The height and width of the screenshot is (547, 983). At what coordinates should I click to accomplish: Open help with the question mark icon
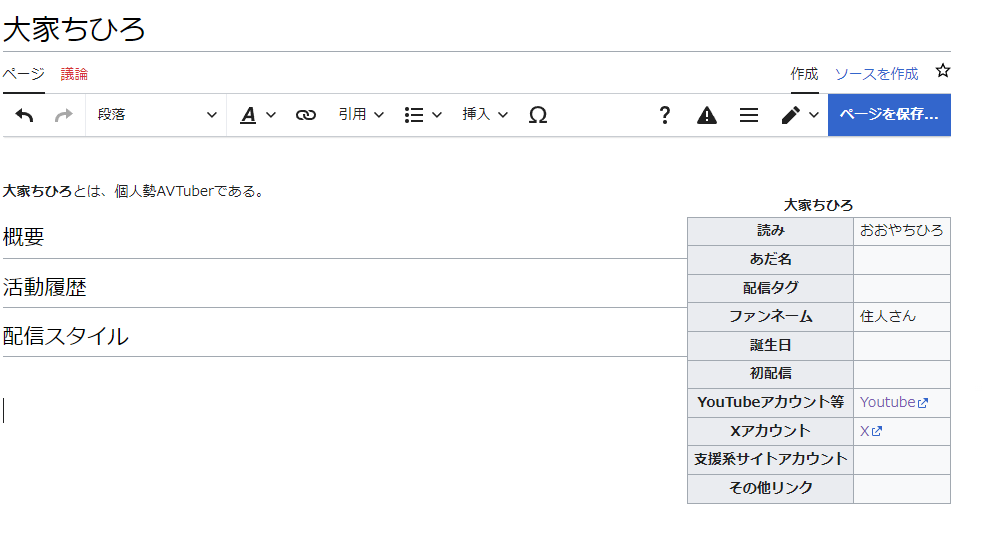pos(664,115)
